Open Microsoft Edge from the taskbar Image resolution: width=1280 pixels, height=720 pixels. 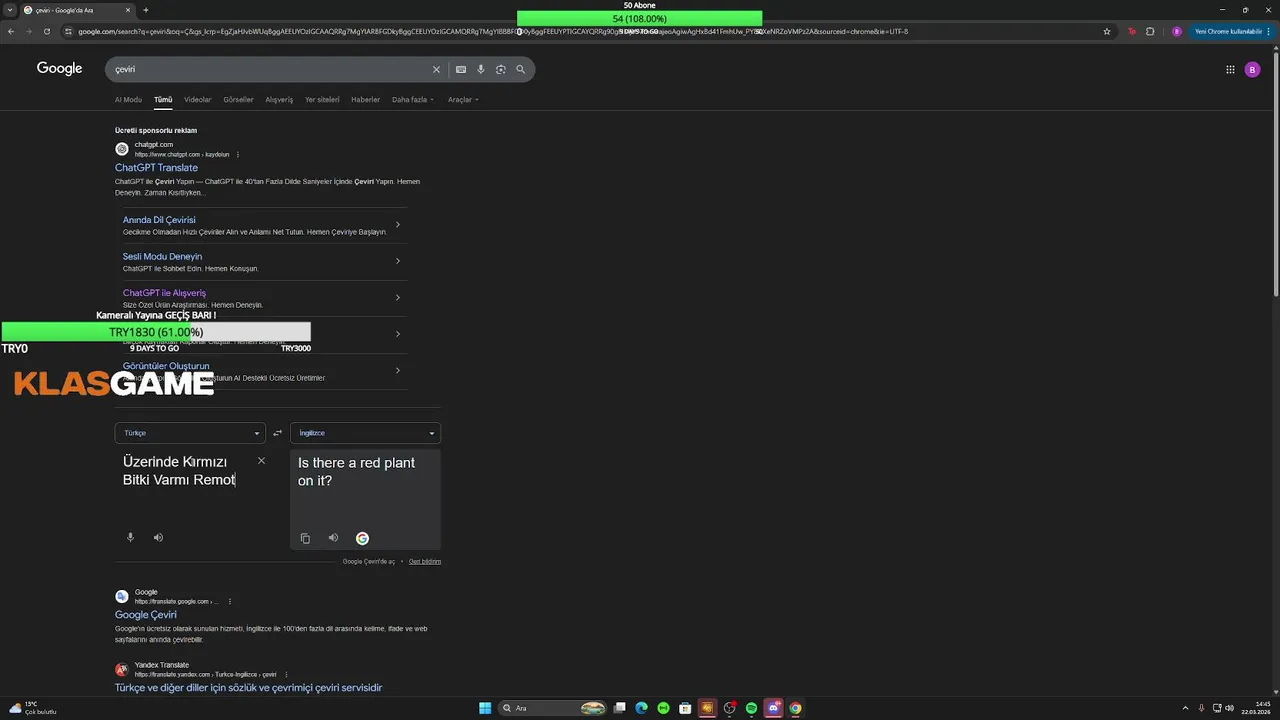pyautogui.click(x=641, y=708)
